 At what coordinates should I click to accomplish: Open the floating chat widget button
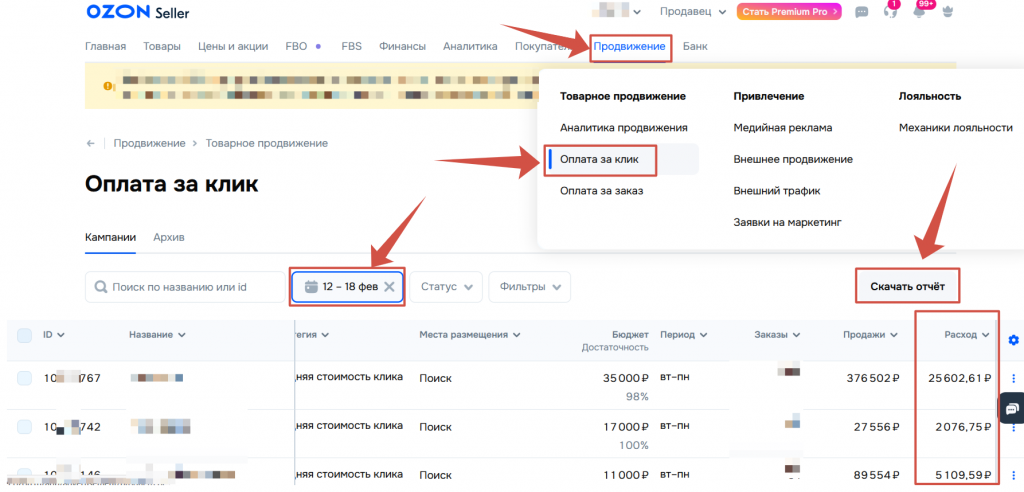[1011, 408]
